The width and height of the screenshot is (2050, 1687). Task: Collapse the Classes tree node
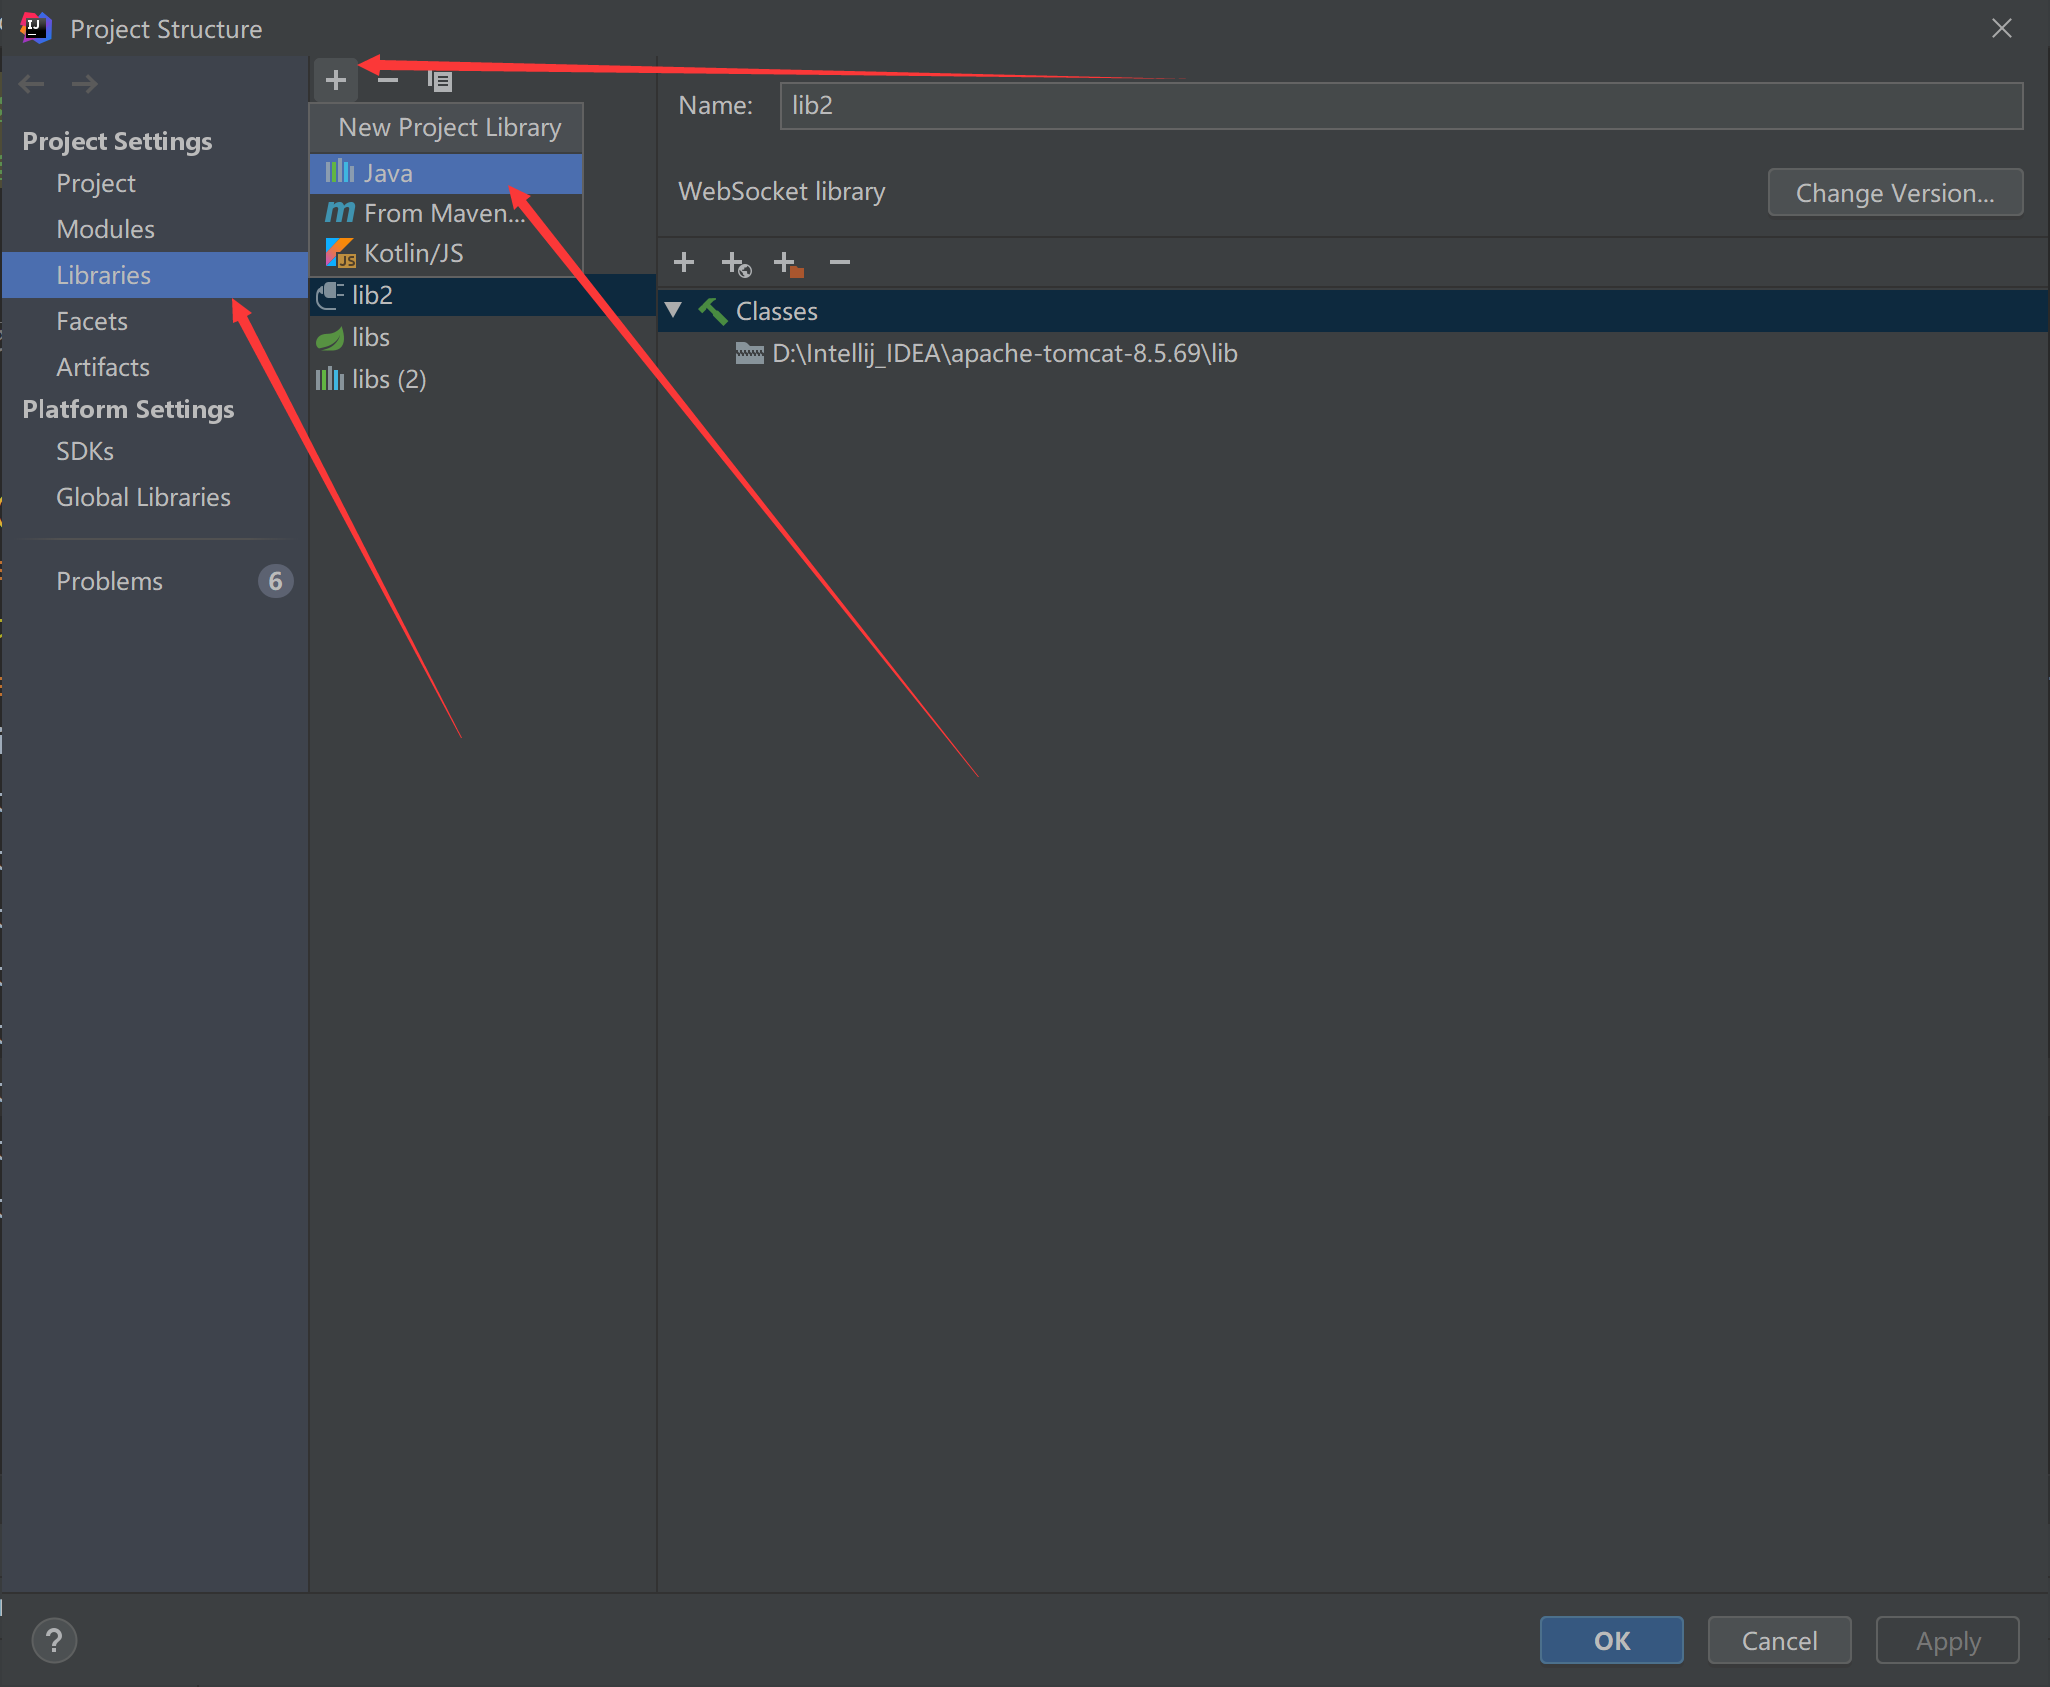pyautogui.click(x=674, y=310)
